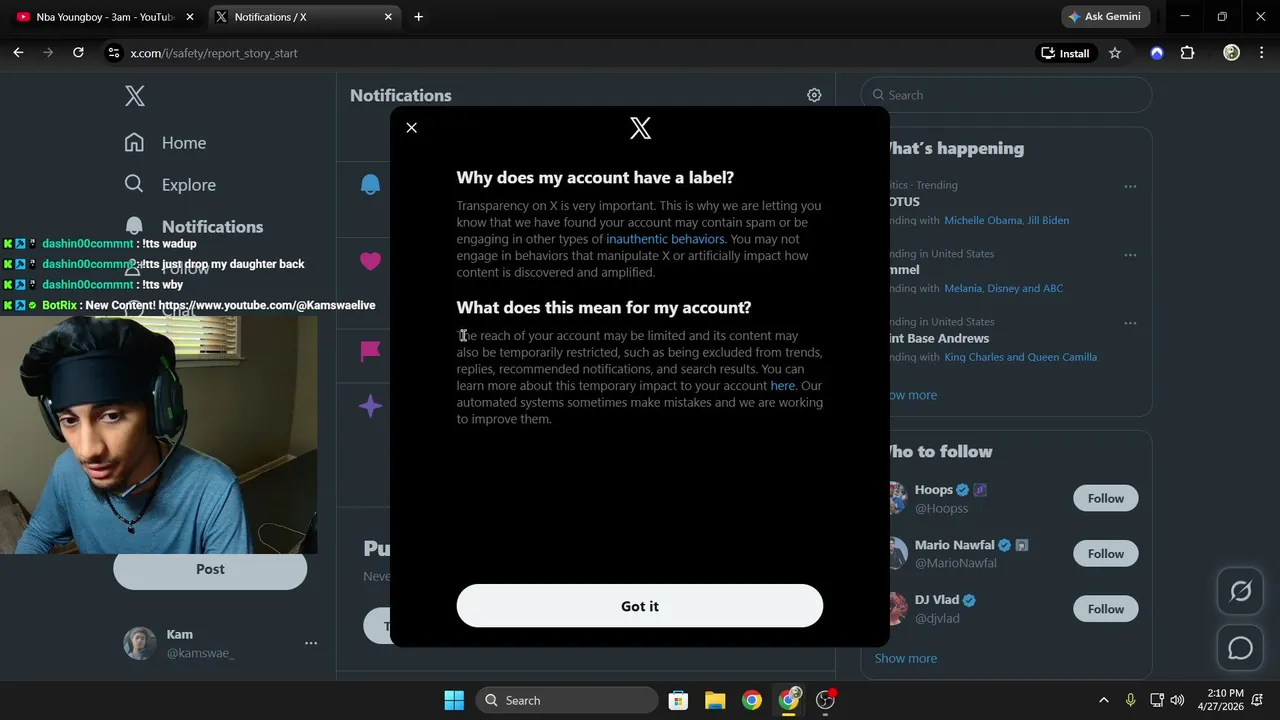This screenshot has width=1280, height=720.
Task: Bookmark this page star icon
Action: pyautogui.click(x=1115, y=53)
